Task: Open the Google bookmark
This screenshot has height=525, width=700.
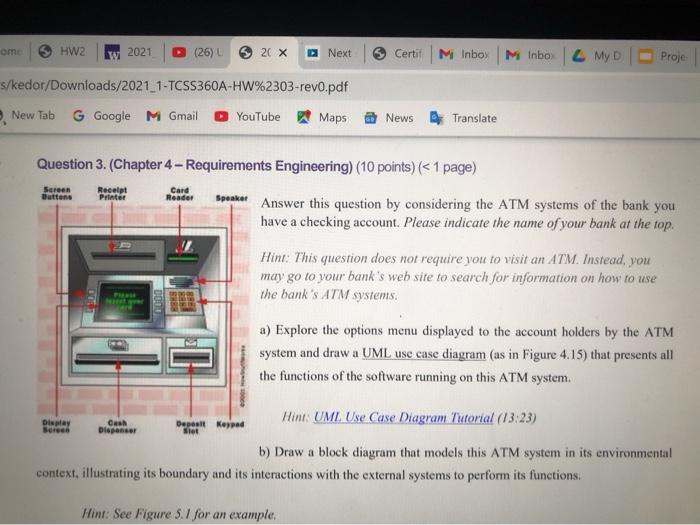Action: tap(101, 116)
